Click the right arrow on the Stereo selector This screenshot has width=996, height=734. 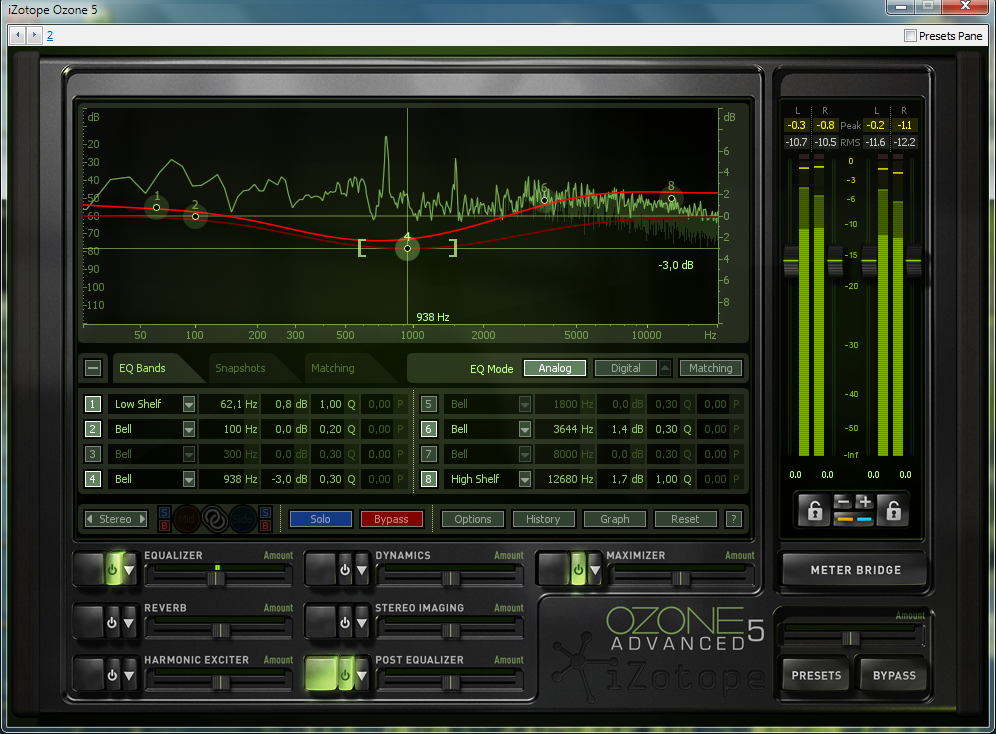coord(142,519)
